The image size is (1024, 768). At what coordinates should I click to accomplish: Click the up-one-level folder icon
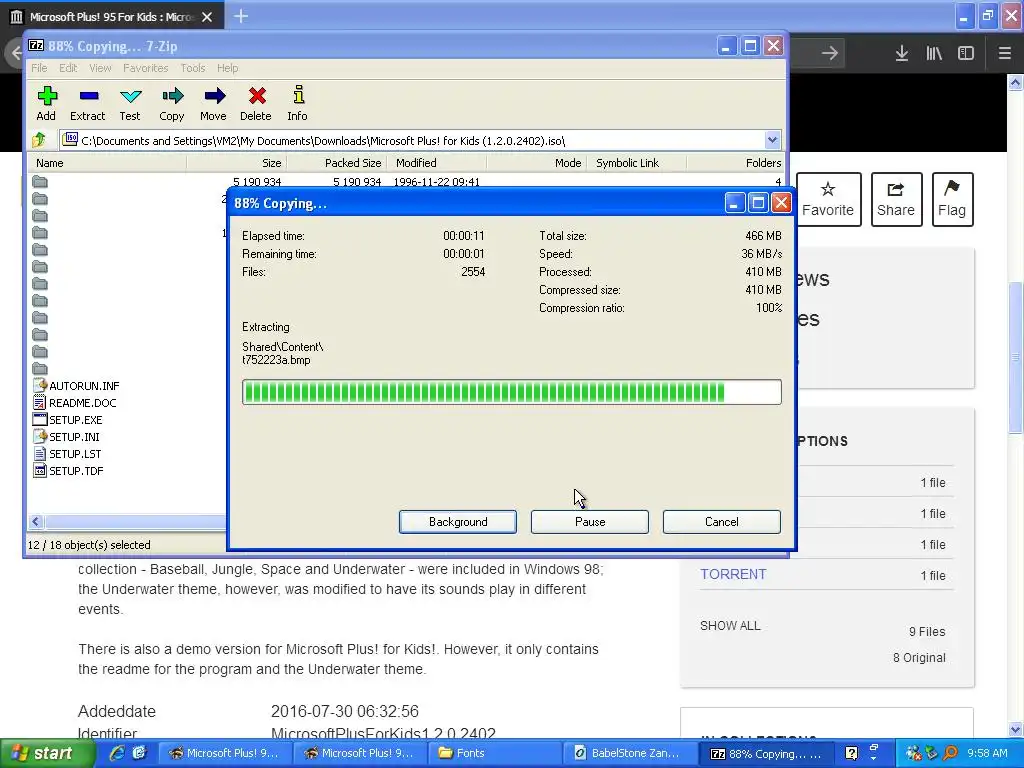pyautogui.click(x=39, y=140)
